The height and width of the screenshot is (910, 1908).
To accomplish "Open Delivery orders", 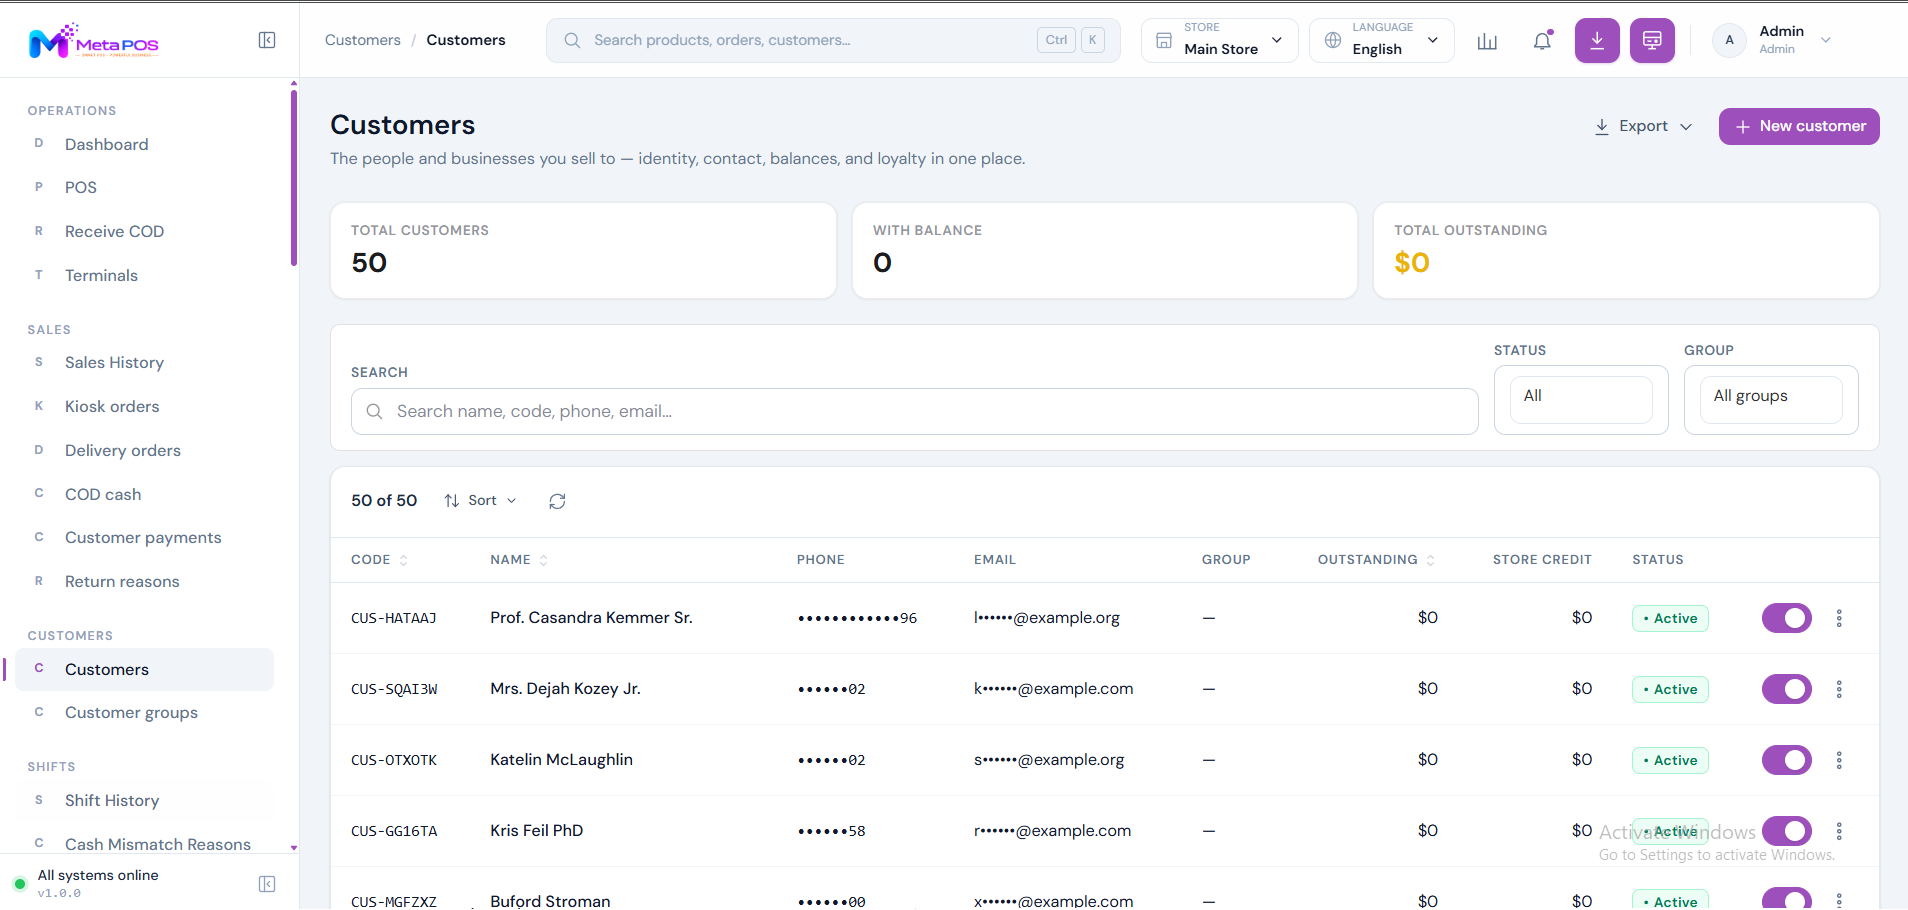I will pos(144,451).
